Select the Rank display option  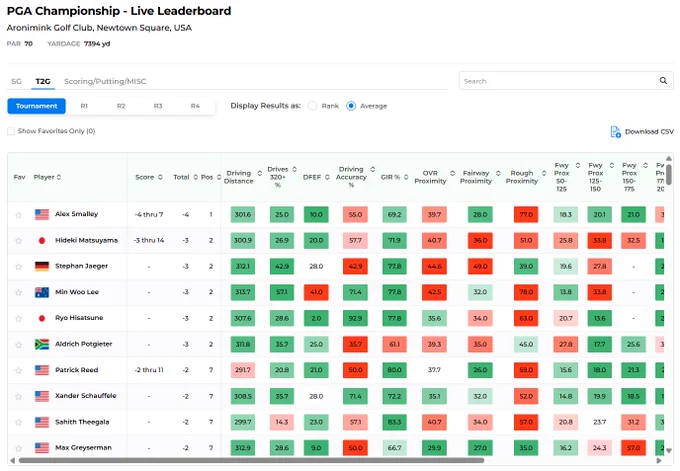pos(312,106)
